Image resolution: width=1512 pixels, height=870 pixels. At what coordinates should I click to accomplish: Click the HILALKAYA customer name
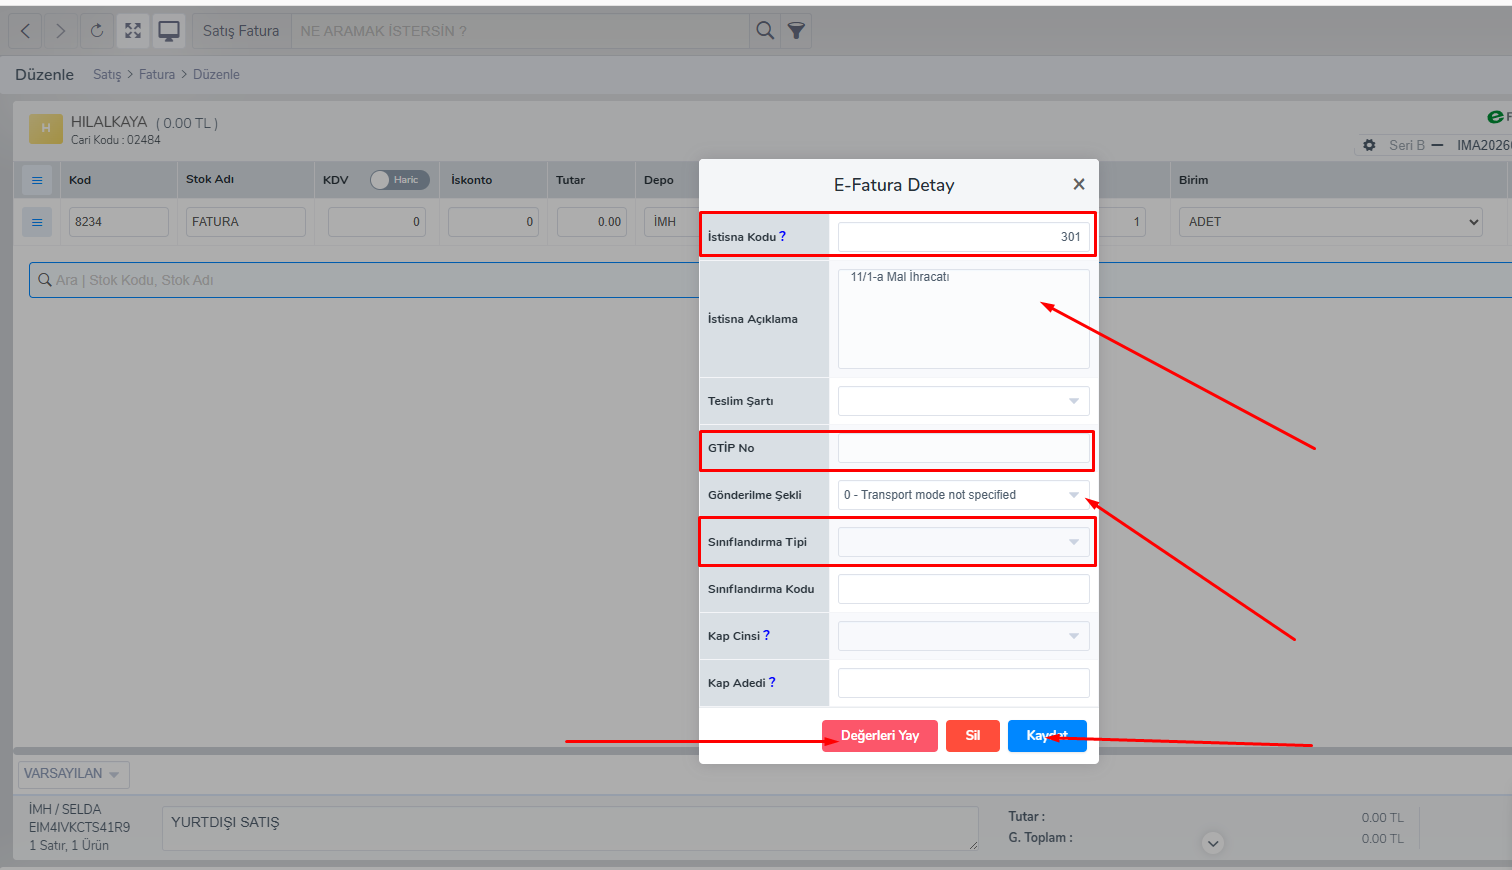pyautogui.click(x=109, y=122)
